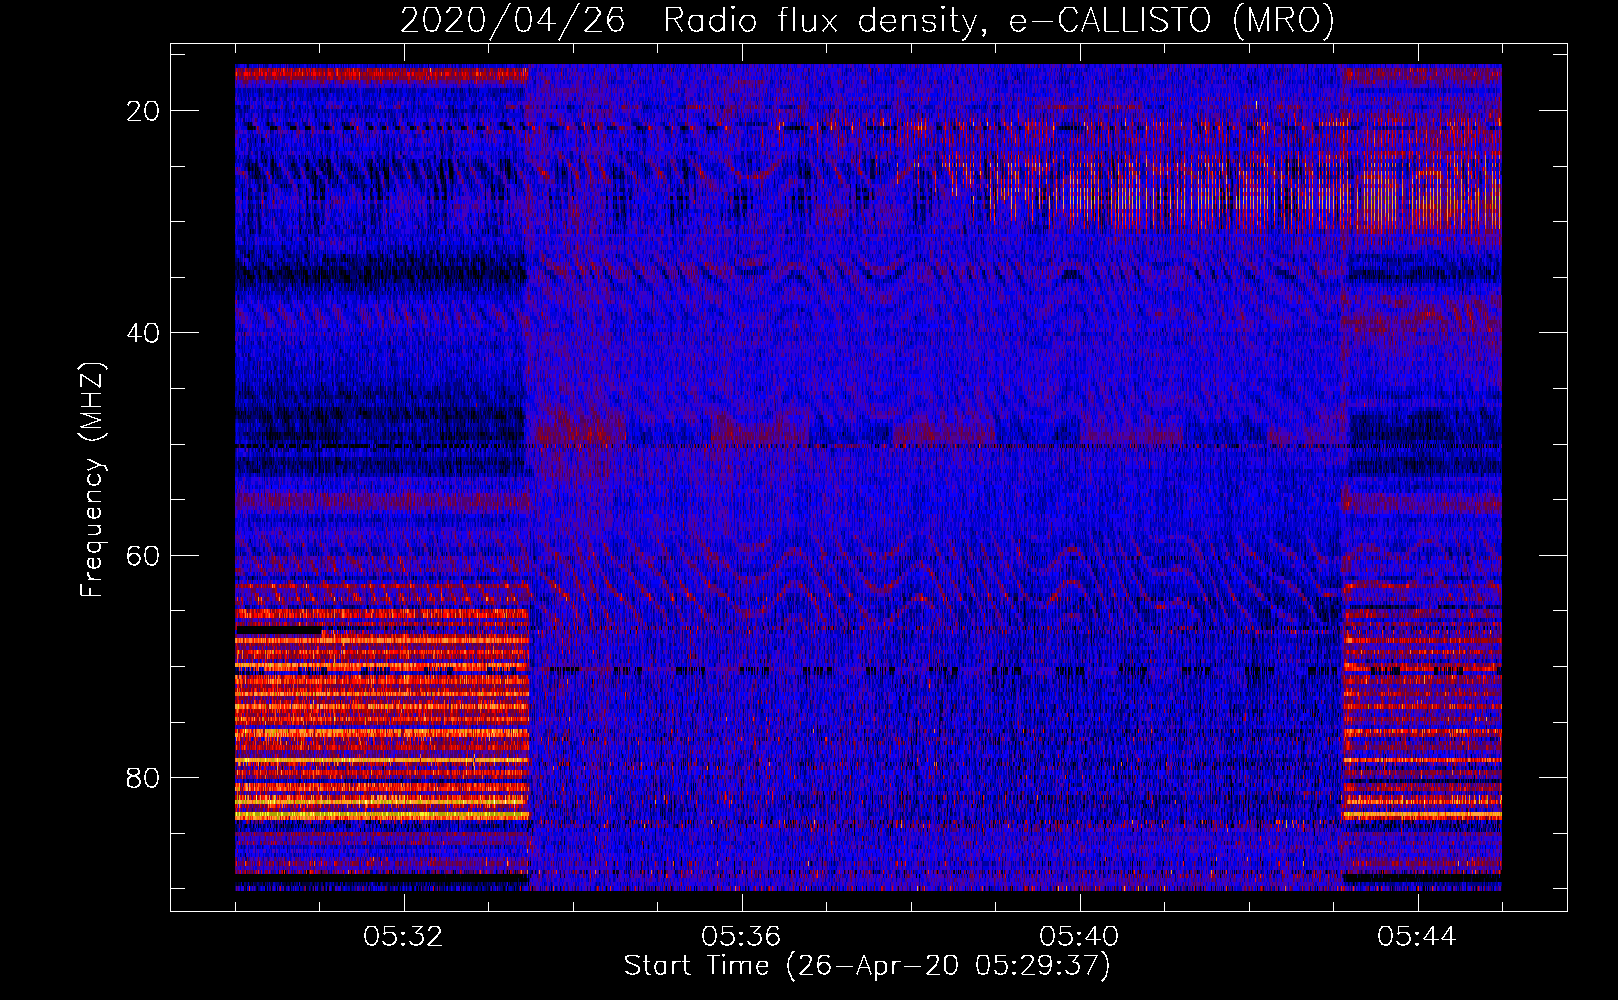Click the frequency tick label "20"
1618x1000 pixels.
(143, 111)
